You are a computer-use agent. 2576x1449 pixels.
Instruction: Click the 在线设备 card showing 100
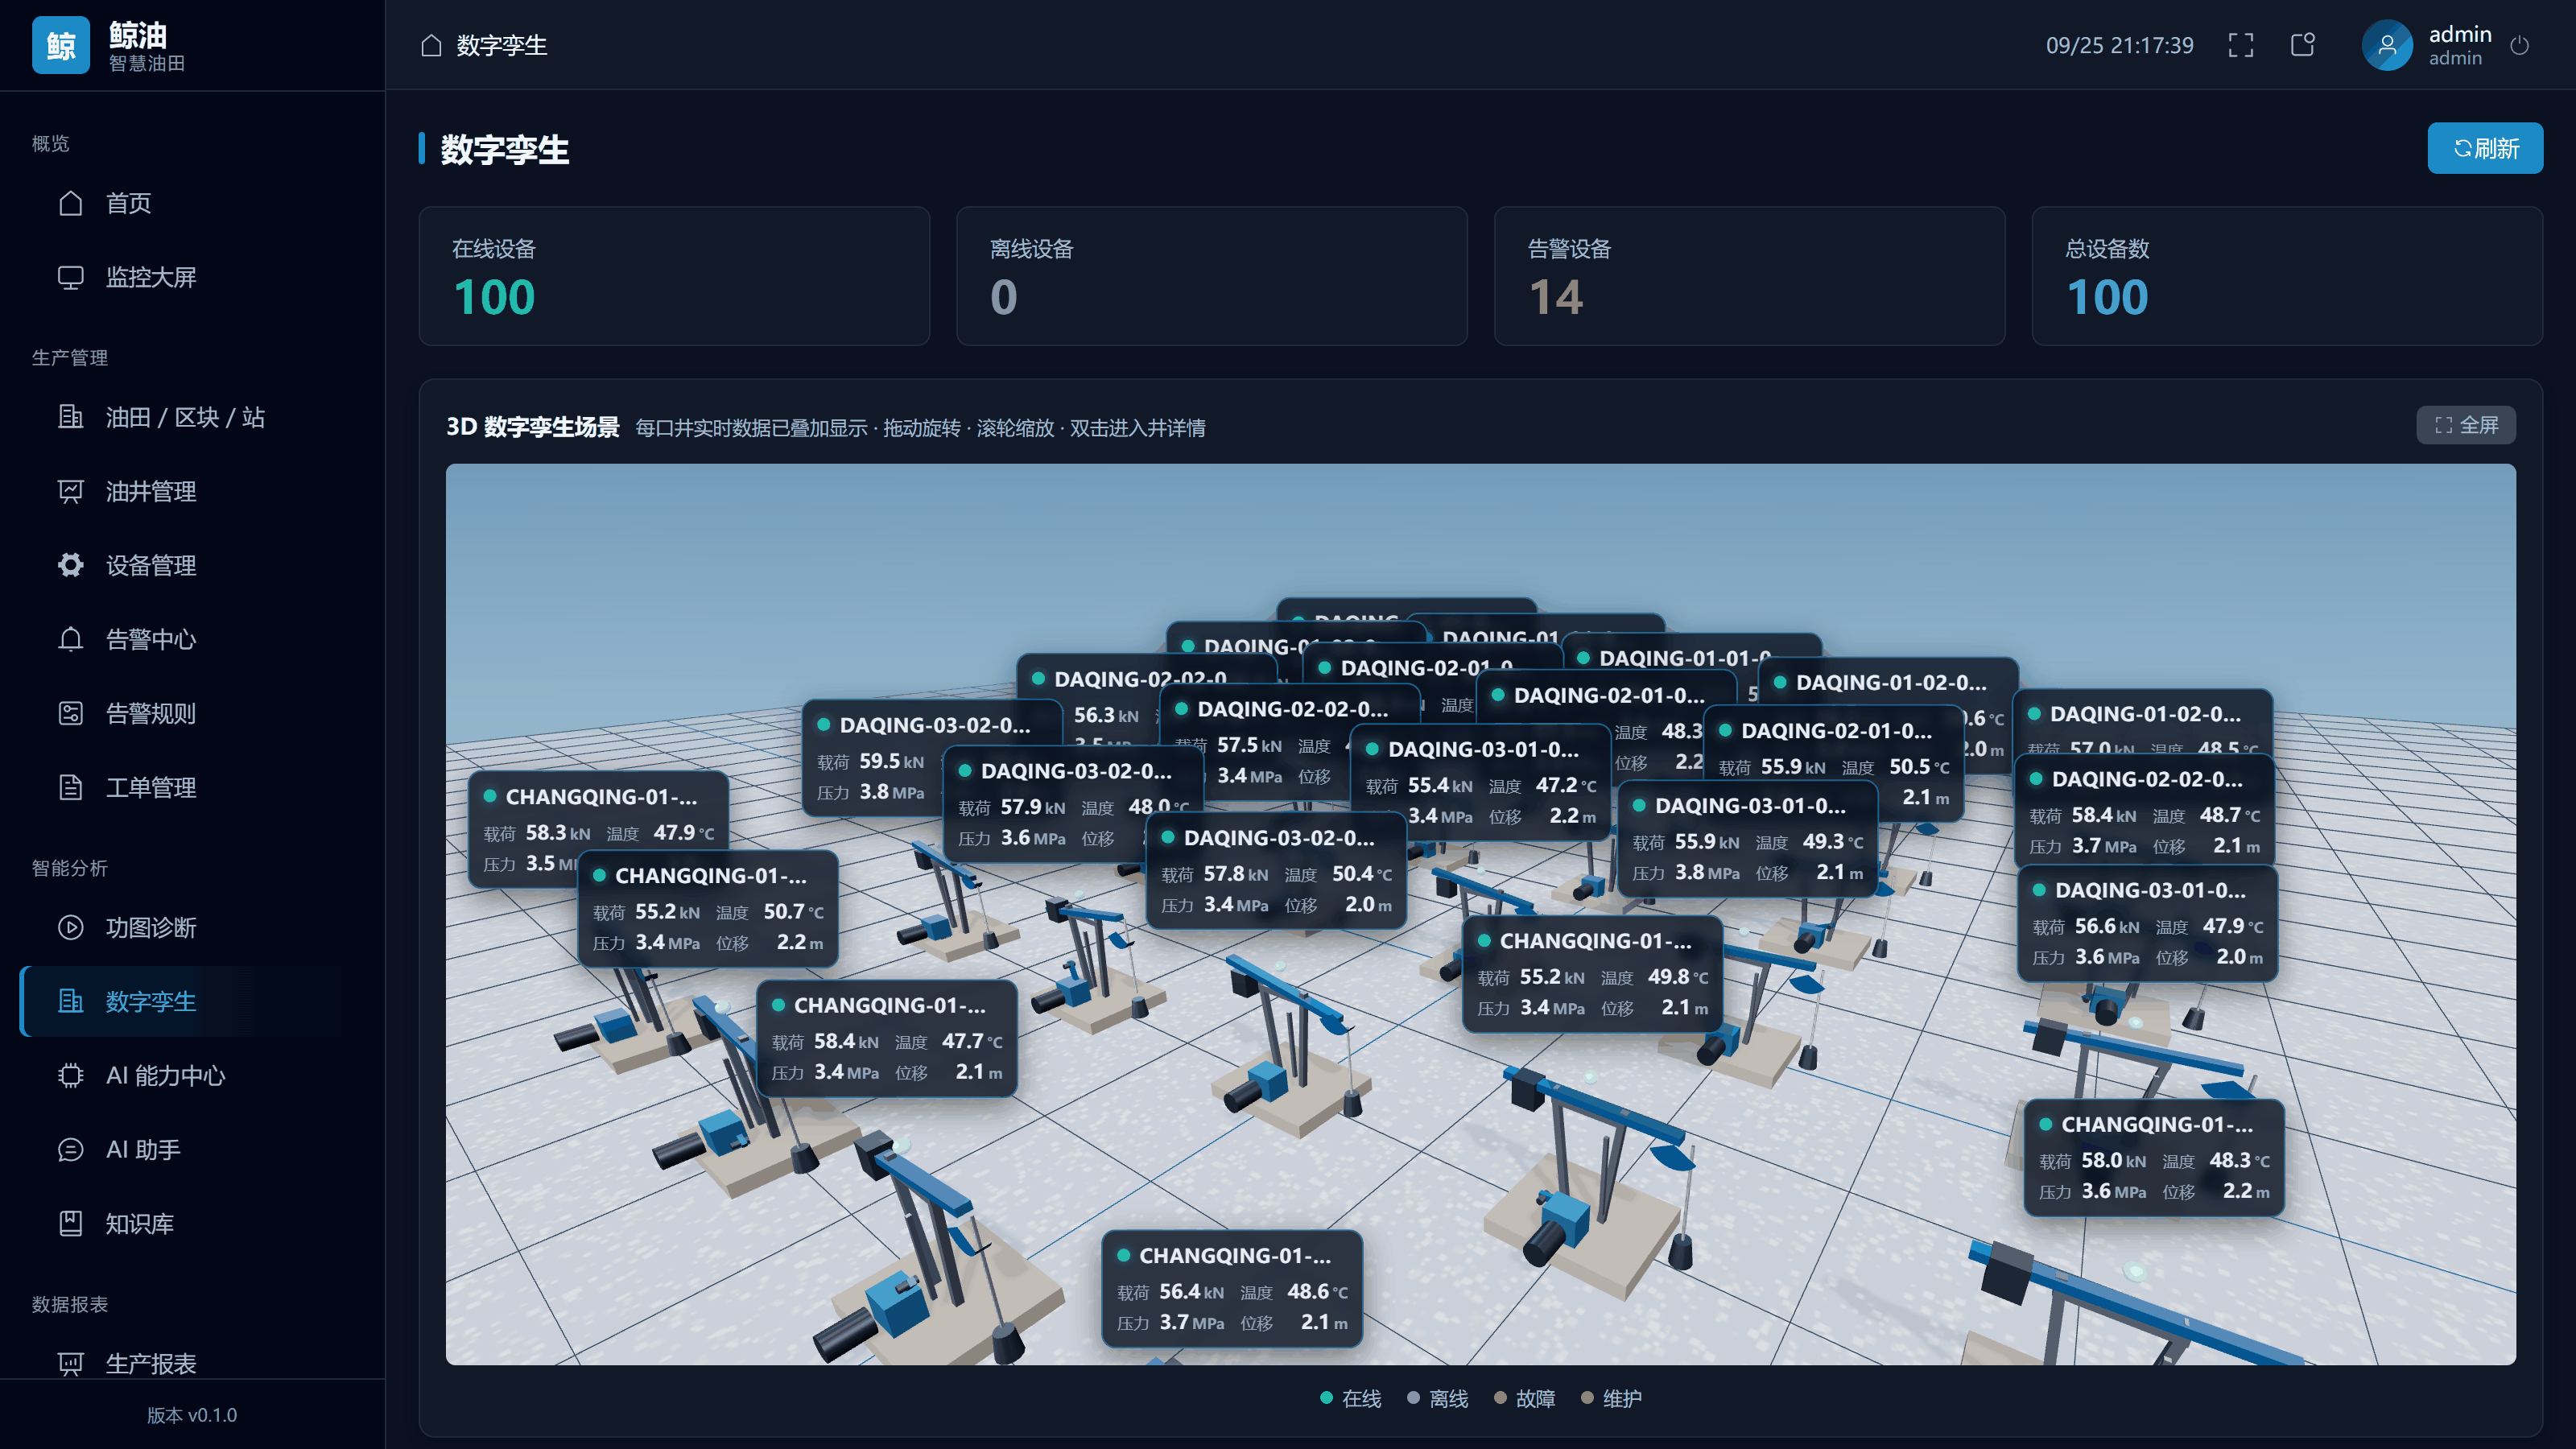pyautogui.click(x=674, y=276)
